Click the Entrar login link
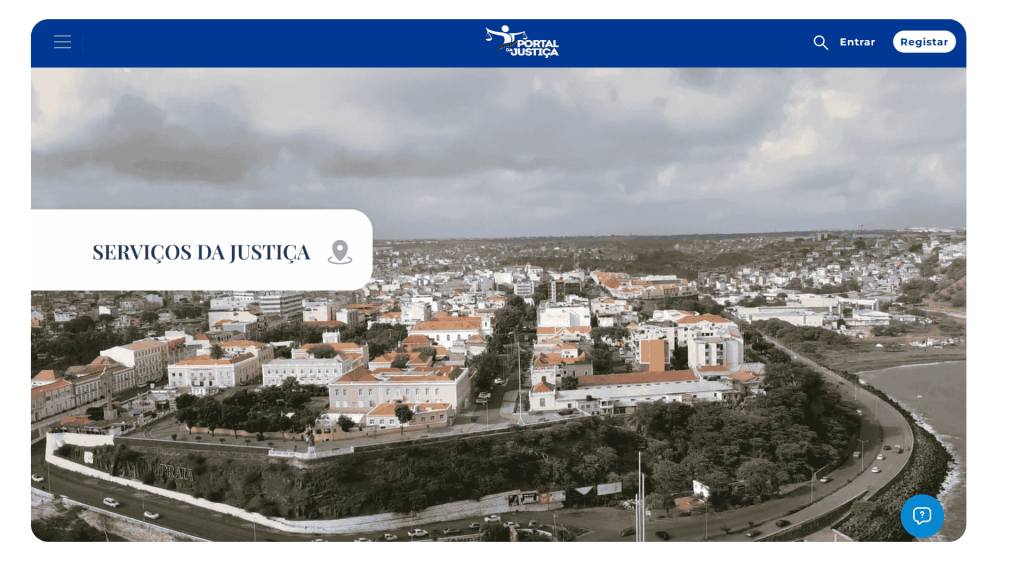The width and height of the screenshot is (1024, 576). (x=857, y=42)
